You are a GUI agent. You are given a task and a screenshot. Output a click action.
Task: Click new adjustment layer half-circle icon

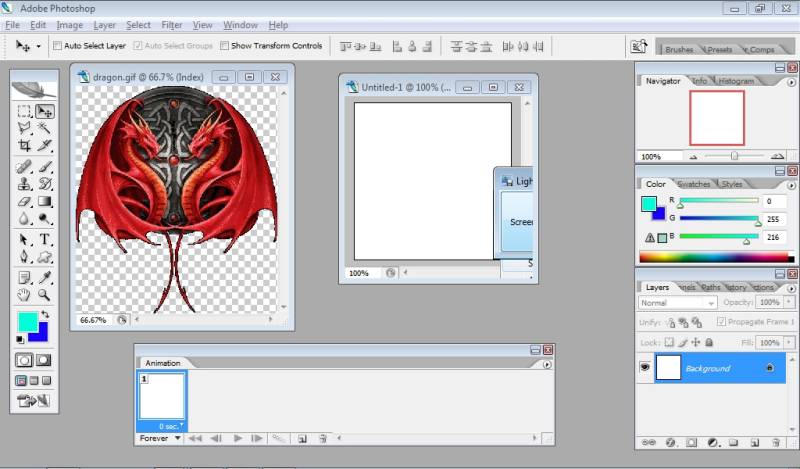coord(713,442)
